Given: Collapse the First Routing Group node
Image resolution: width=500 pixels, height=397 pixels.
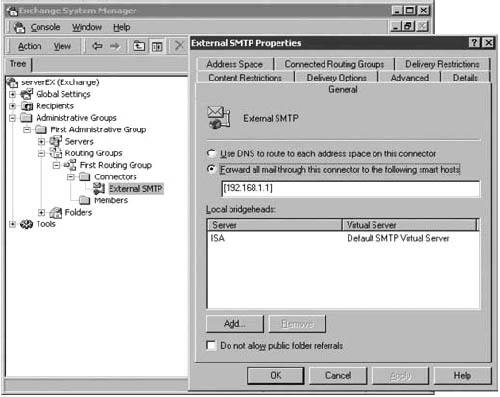Looking at the screenshot, I should click(56, 165).
